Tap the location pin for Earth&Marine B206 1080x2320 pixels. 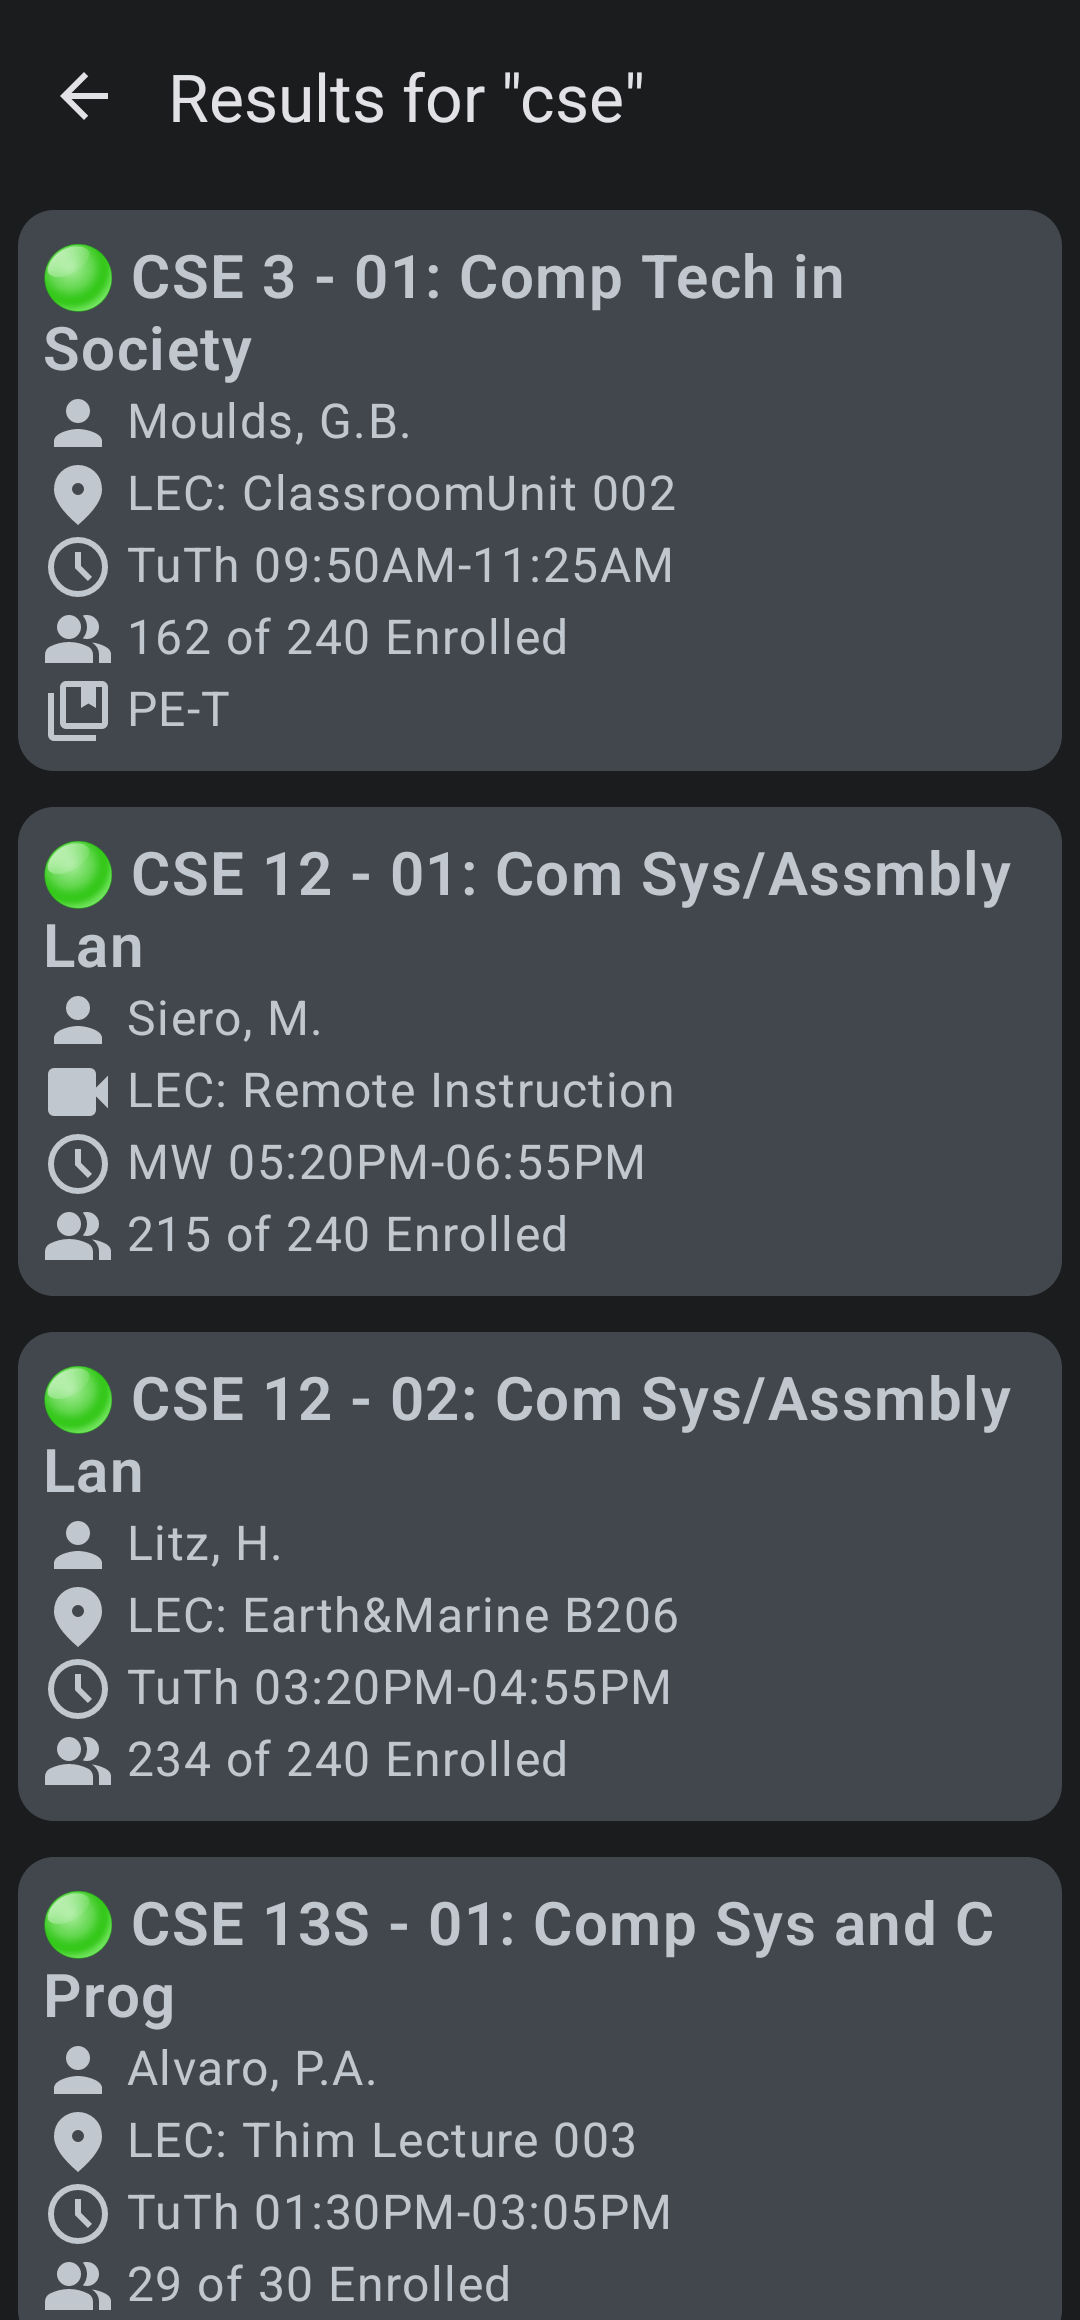click(x=79, y=1614)
